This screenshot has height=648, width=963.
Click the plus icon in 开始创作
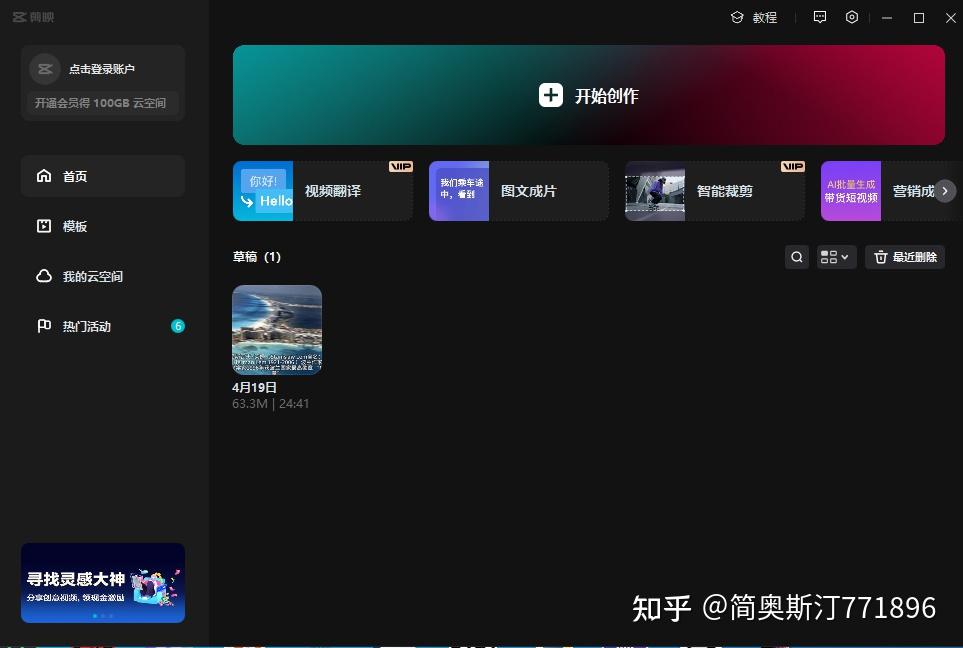pos(550,95)
